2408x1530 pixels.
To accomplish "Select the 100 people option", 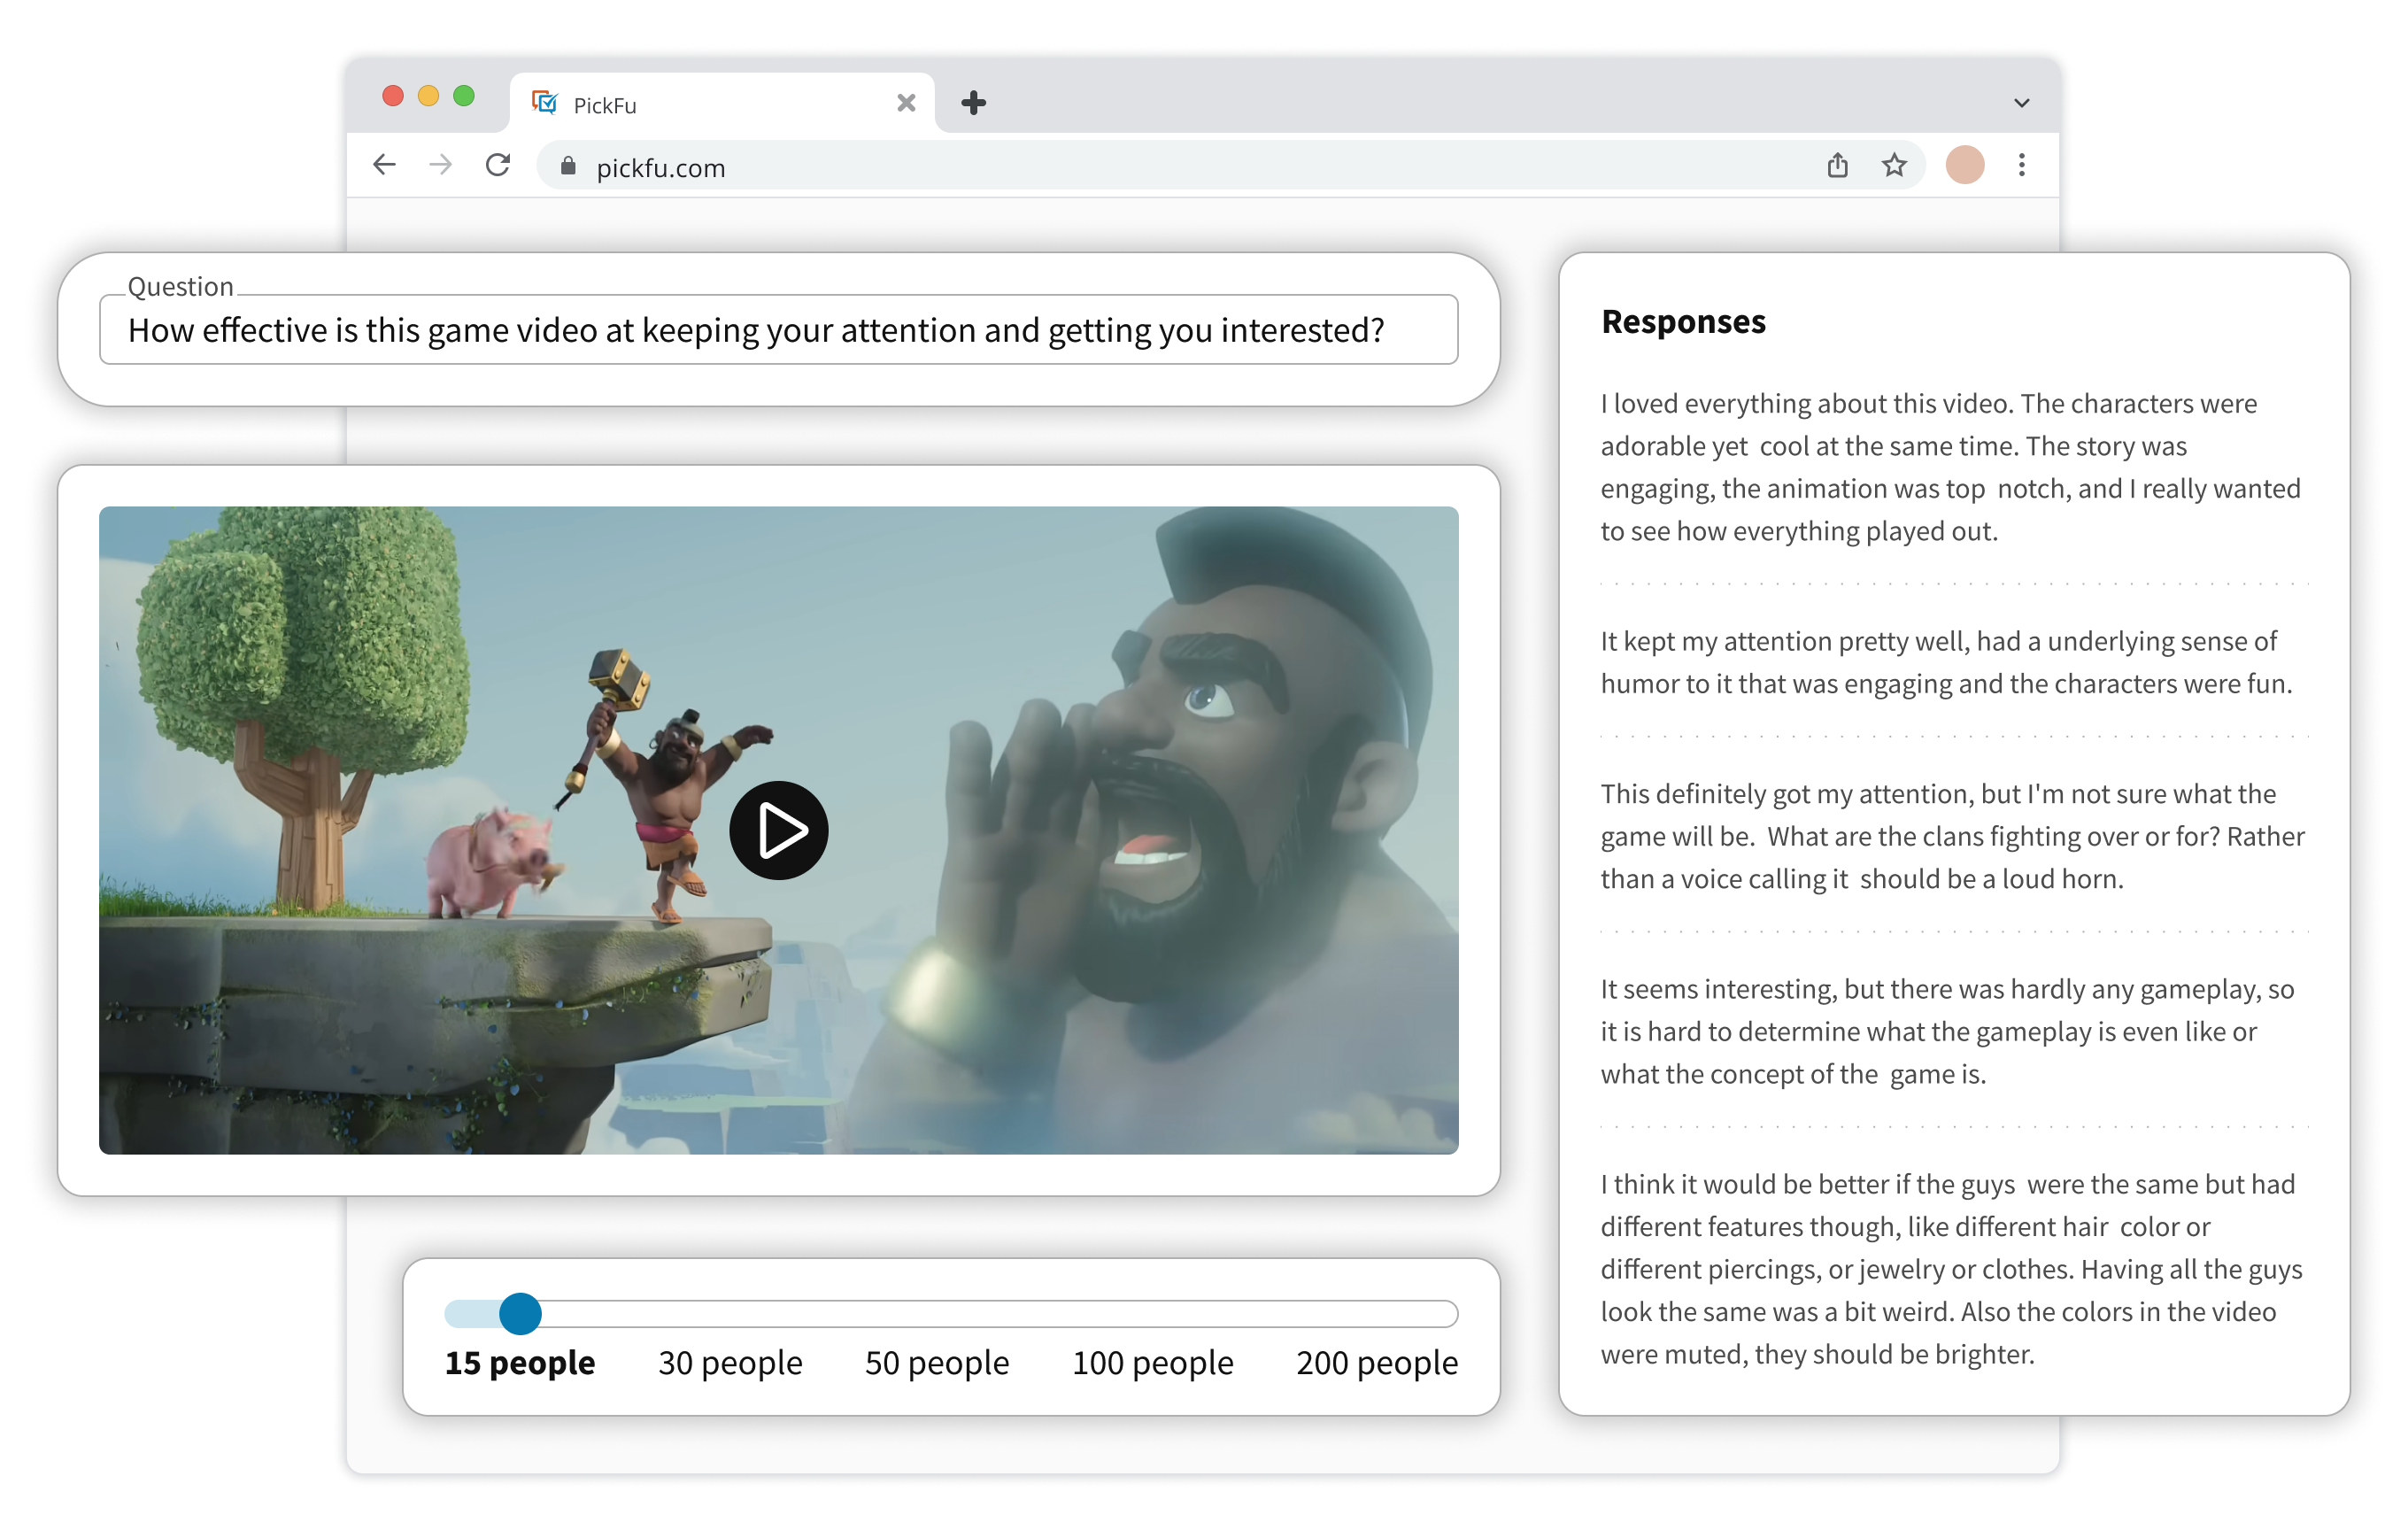I will (x=1153, y=1363).
